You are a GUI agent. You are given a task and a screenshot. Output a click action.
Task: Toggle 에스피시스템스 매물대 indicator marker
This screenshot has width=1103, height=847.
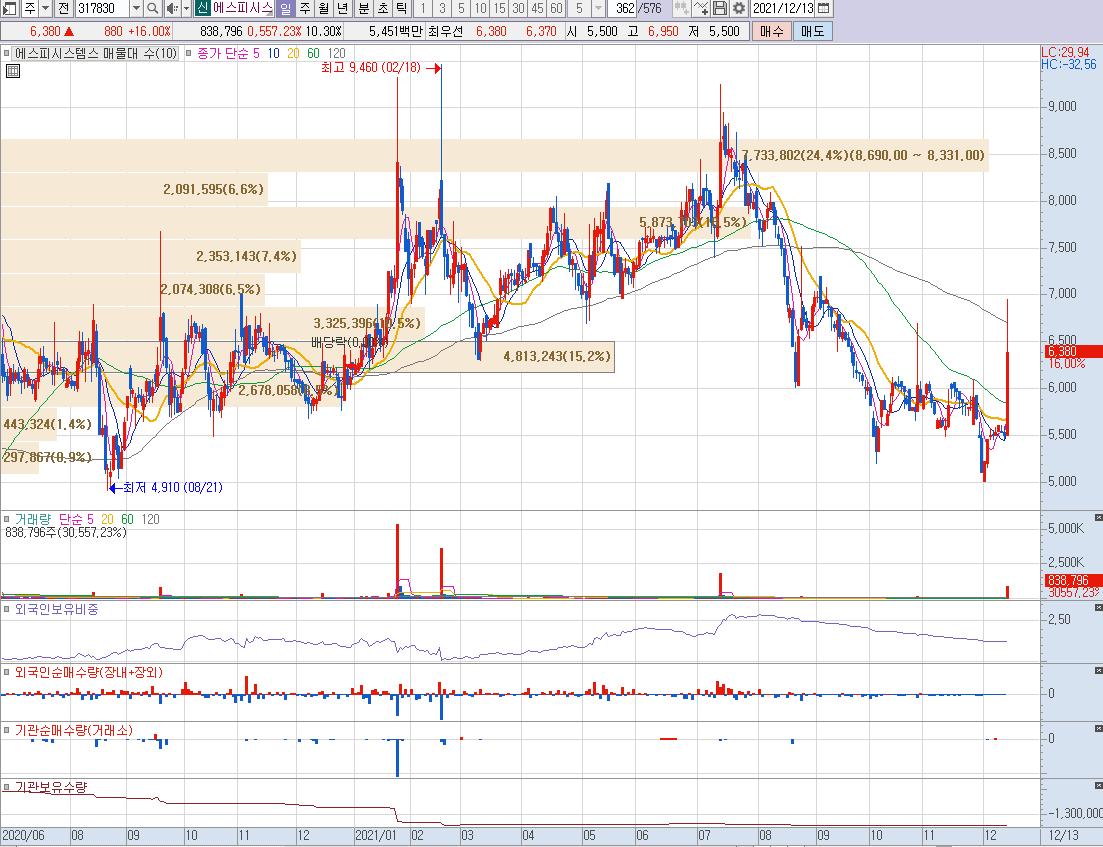click(6, 53)
